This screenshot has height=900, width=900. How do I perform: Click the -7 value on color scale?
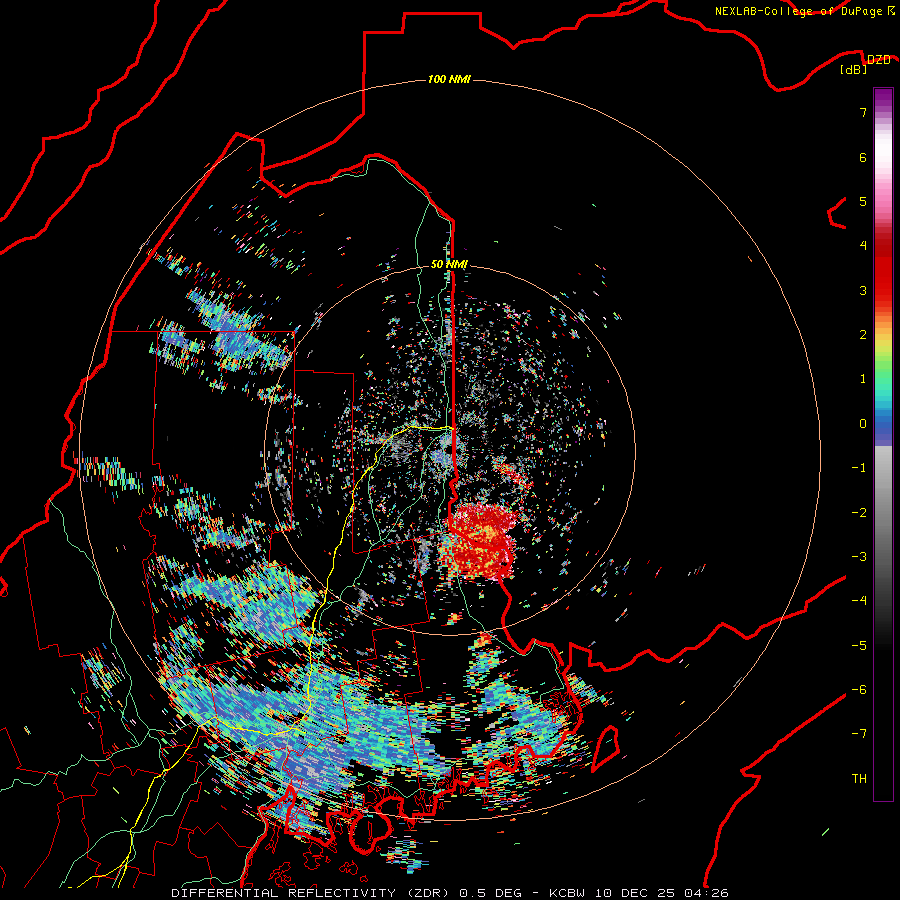pos(859,734)
